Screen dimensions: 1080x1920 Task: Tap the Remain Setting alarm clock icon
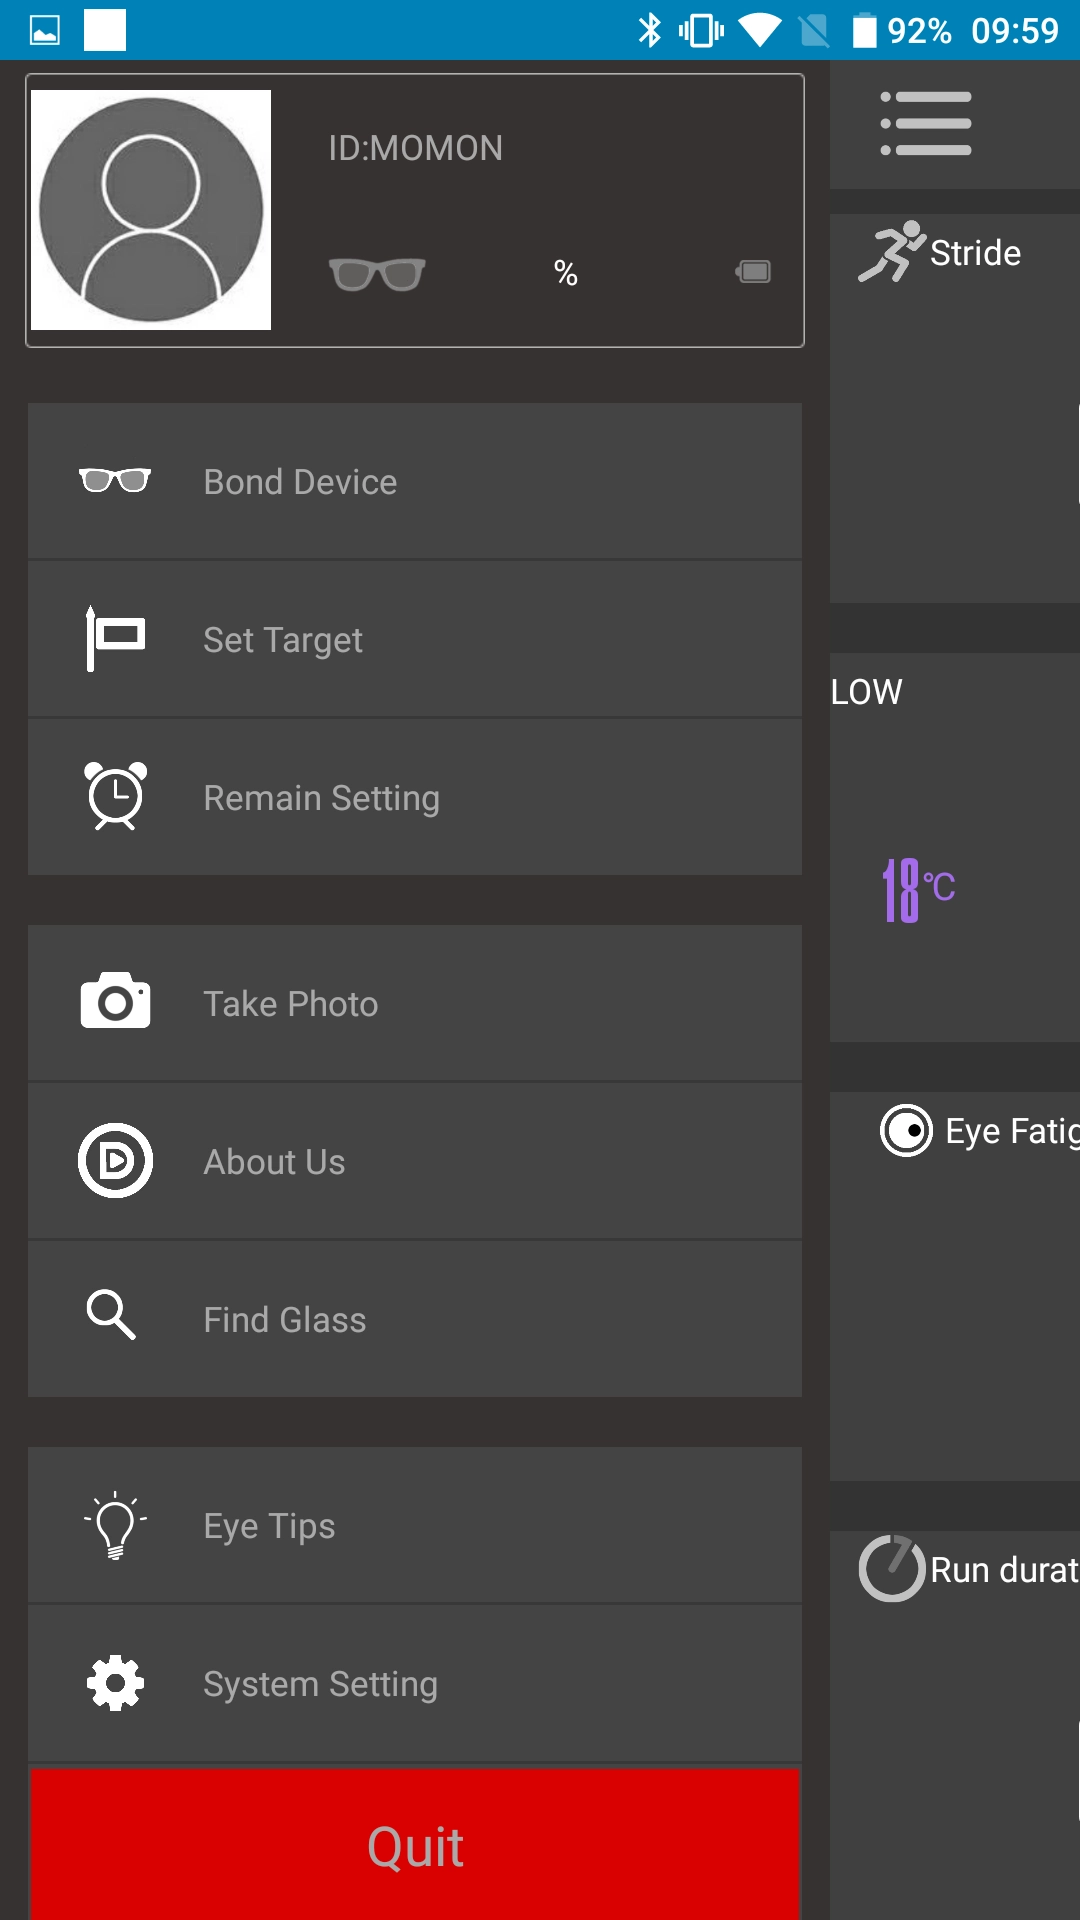[116, 796]
